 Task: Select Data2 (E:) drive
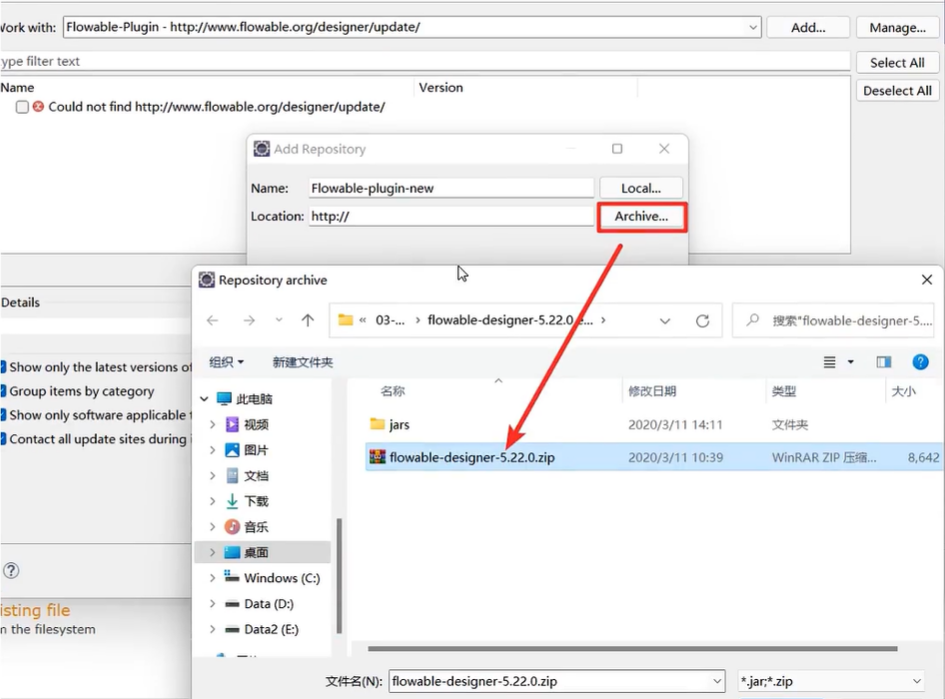coord(271,630)
